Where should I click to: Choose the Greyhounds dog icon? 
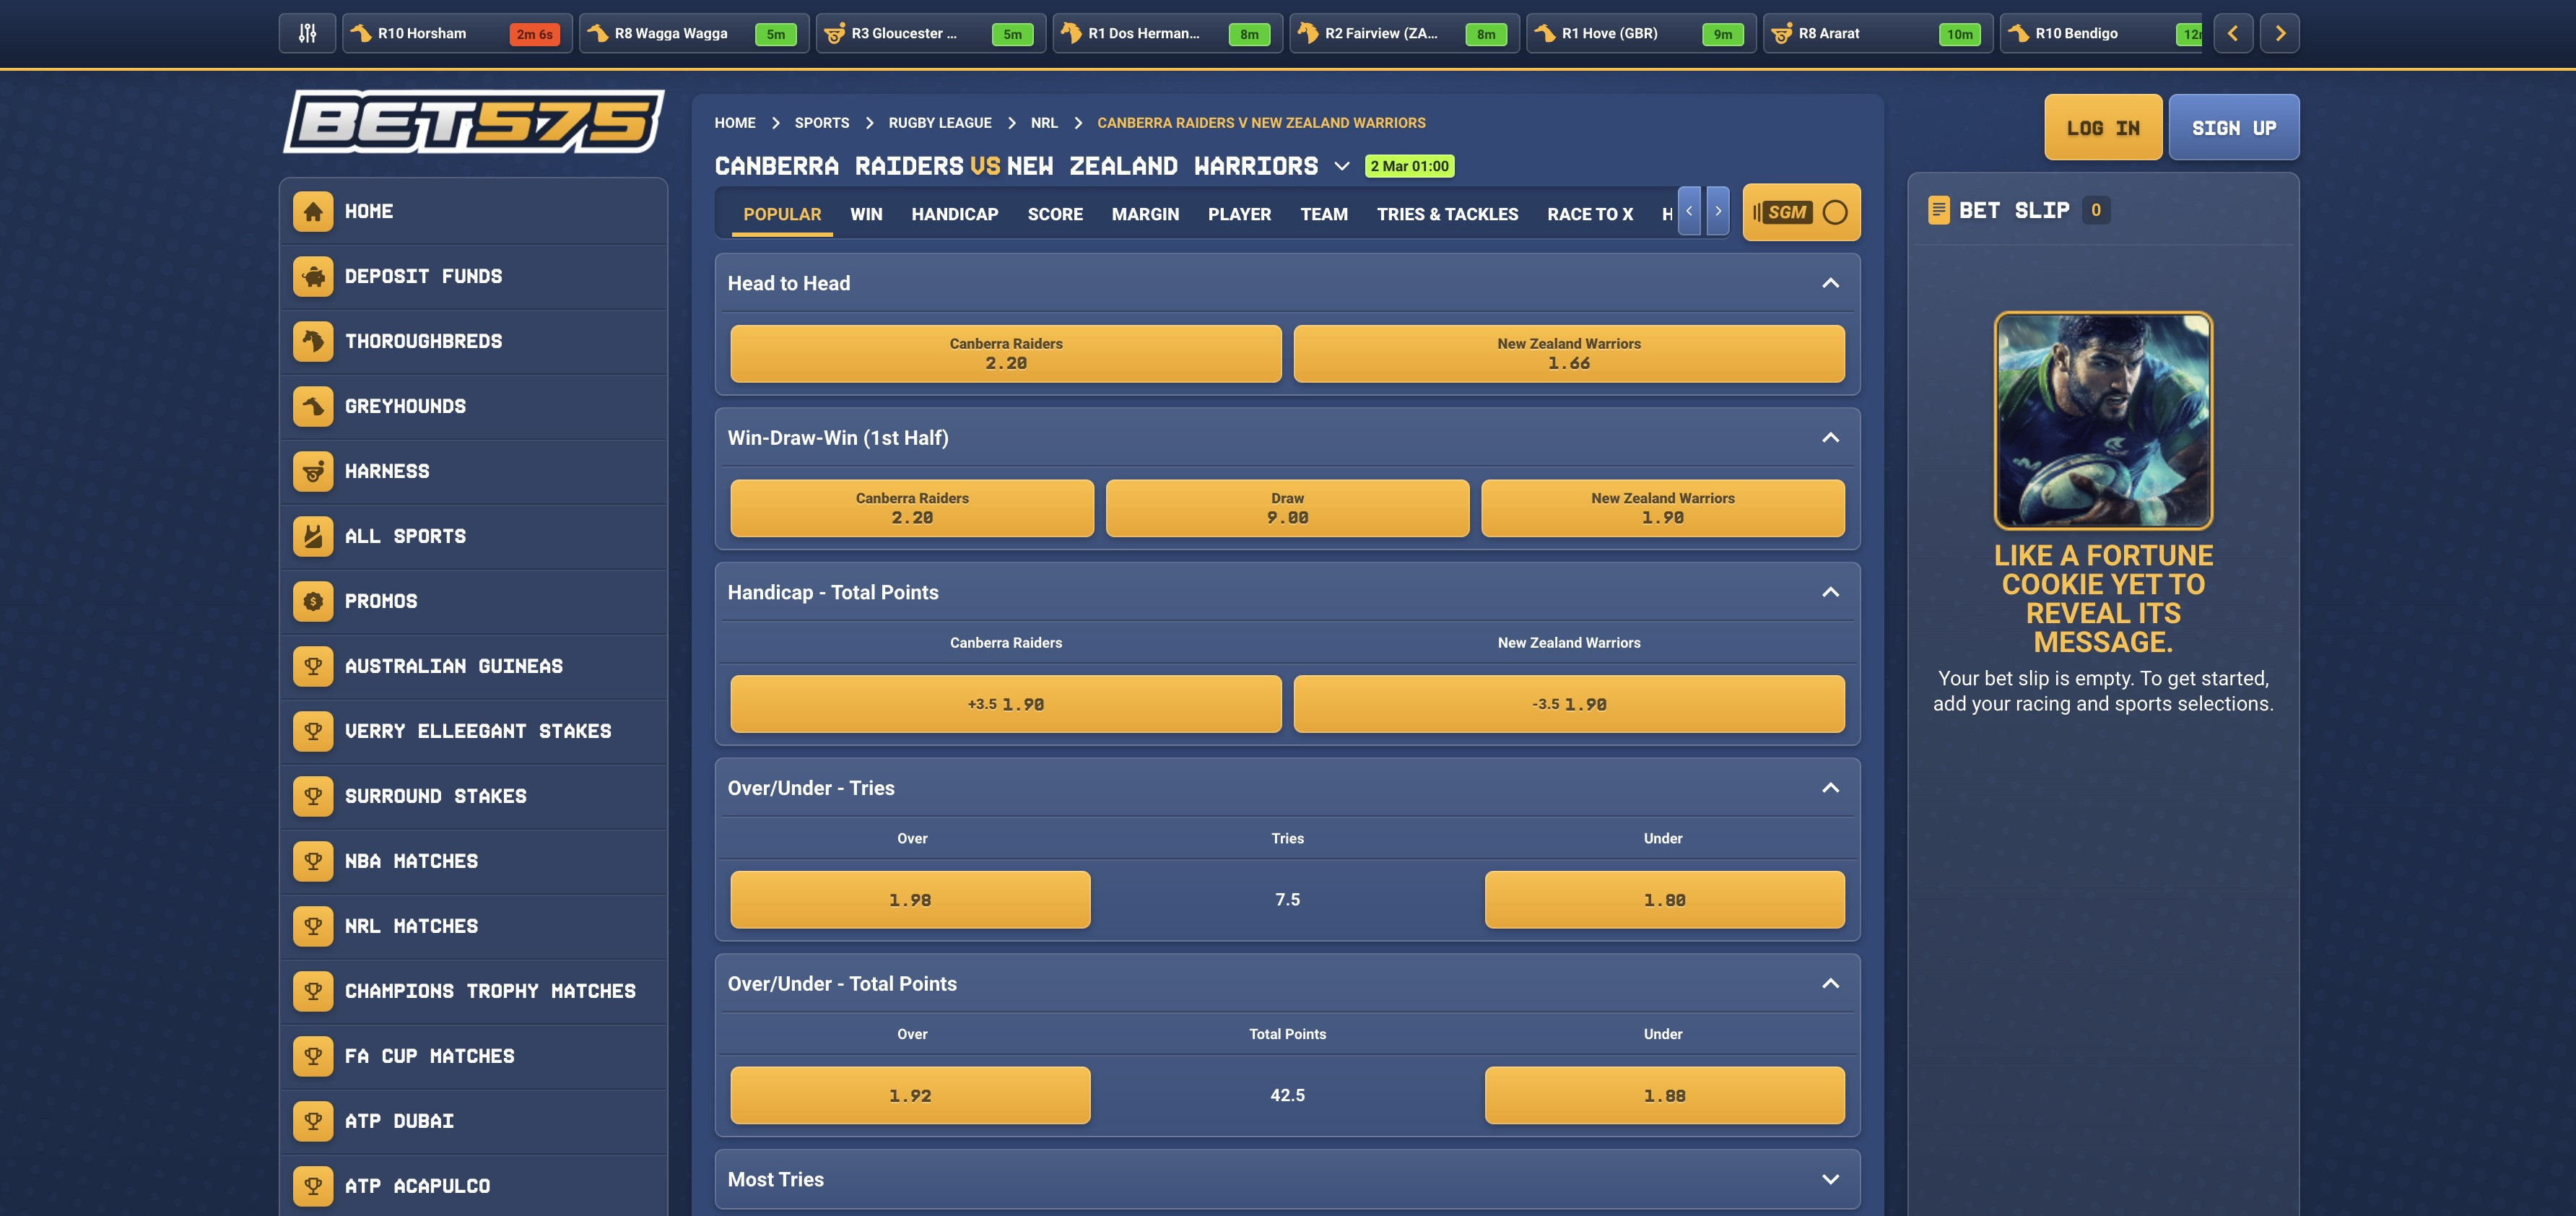click(x=313, y=406)
